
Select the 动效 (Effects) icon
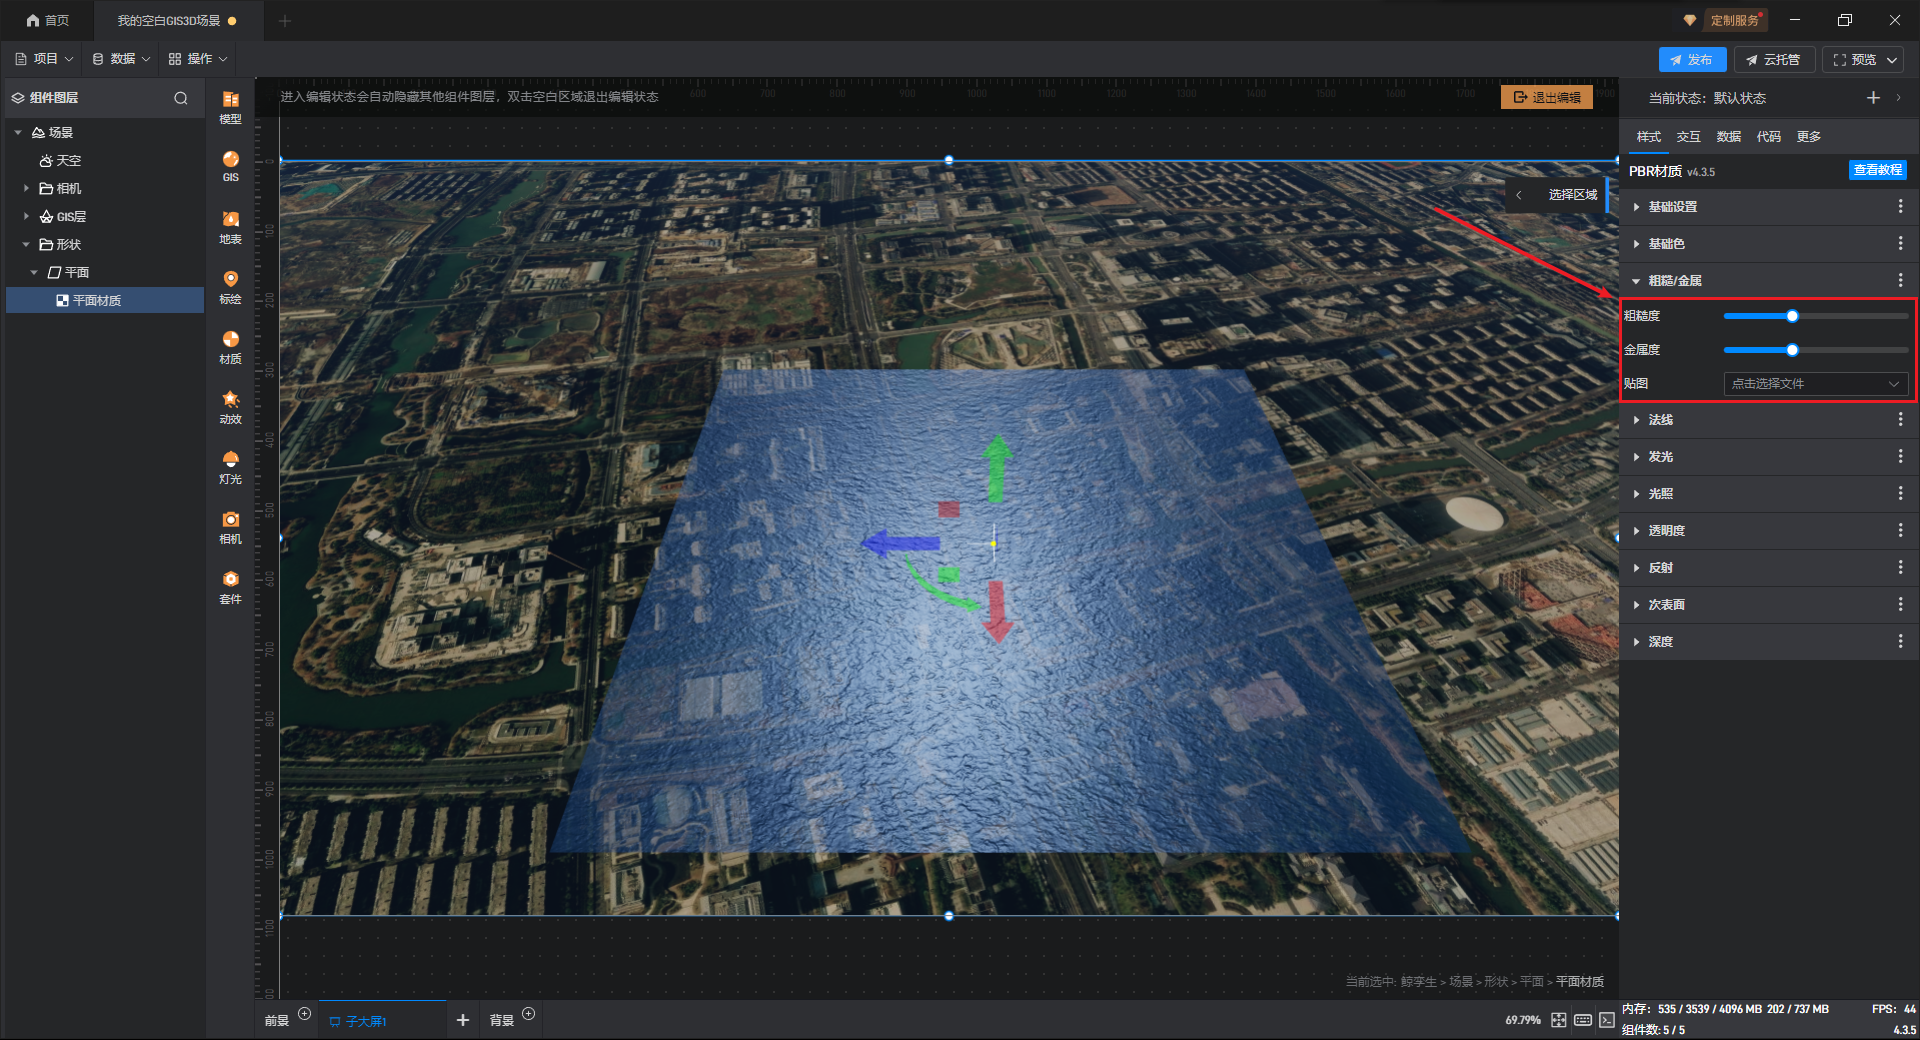coord(230,405)
